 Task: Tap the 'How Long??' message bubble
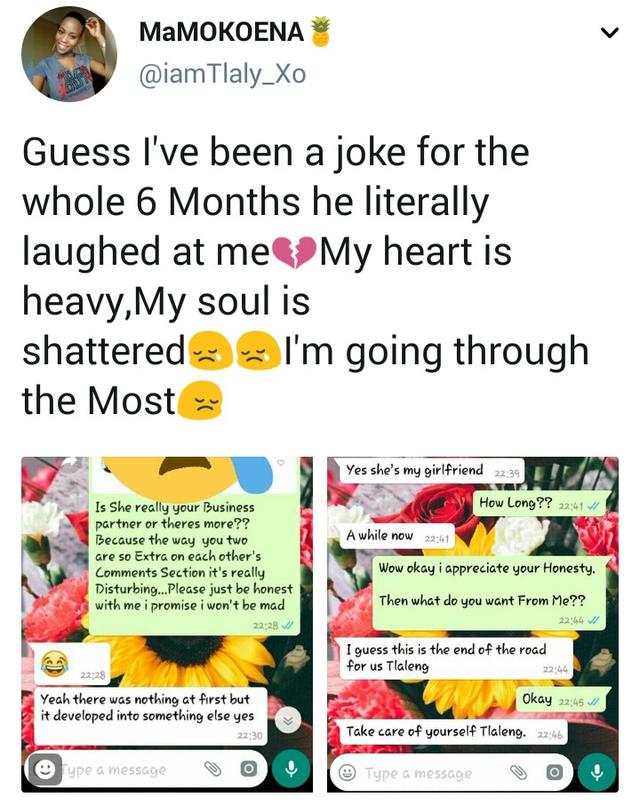(538, 503)
